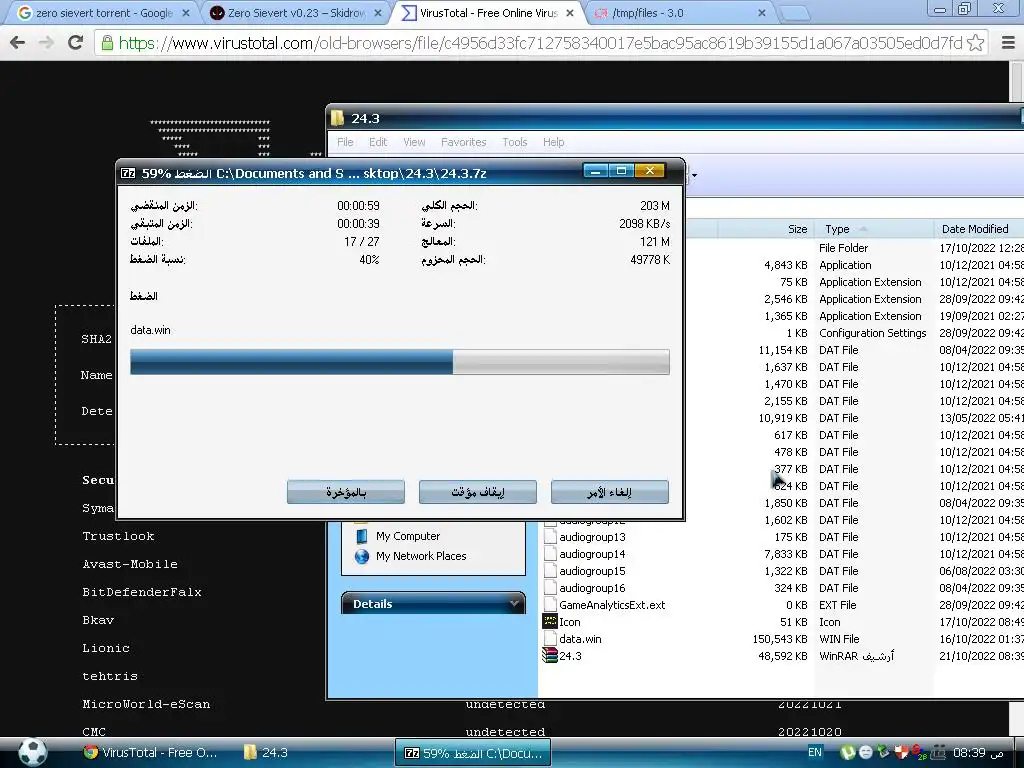
Task: Click the tehtris engine name
Action: tap(110, 677)
